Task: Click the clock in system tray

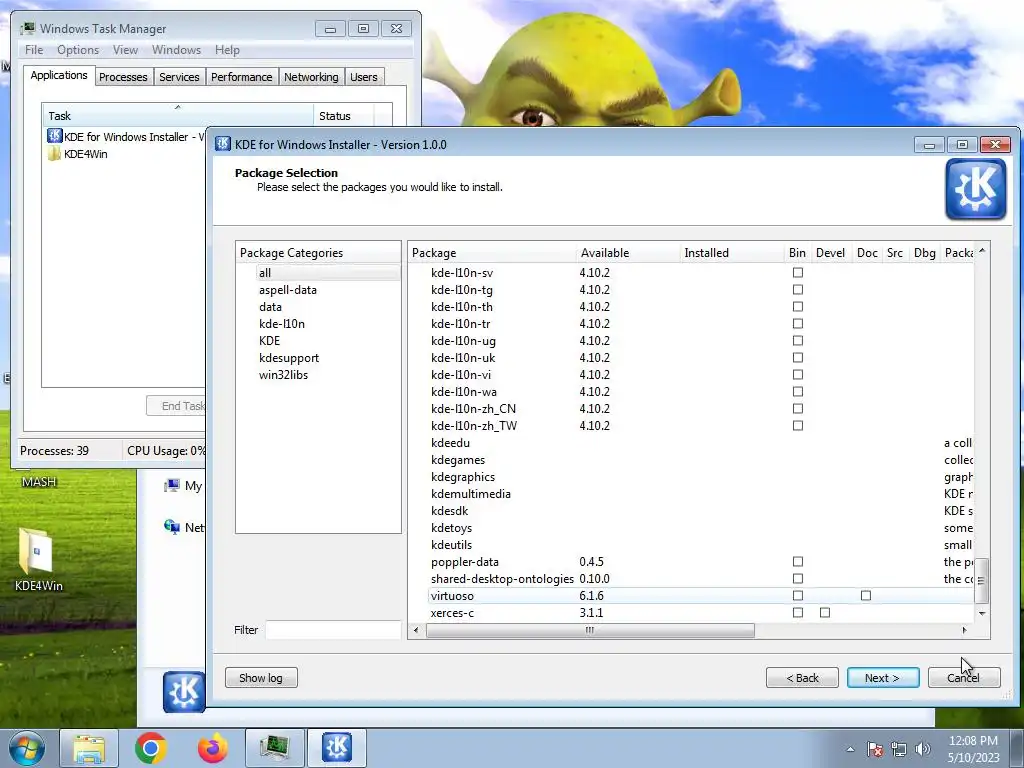Action: click(x=973, y=748)
